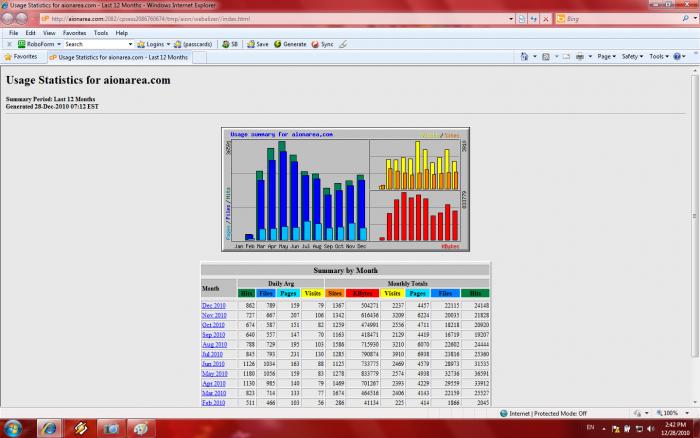Open the Jul 2010 monthly report link
This screenshot has width=700, height=438.
213,354
